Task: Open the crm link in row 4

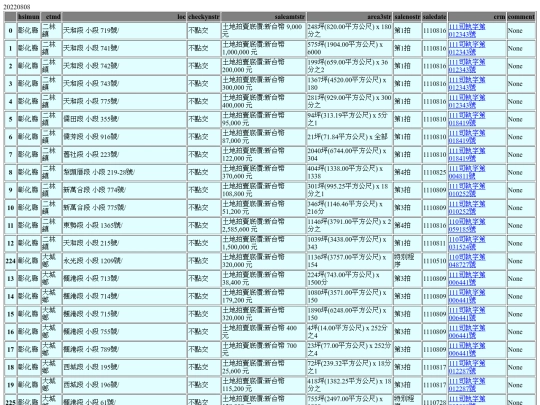Action: [x=467, y=102]
